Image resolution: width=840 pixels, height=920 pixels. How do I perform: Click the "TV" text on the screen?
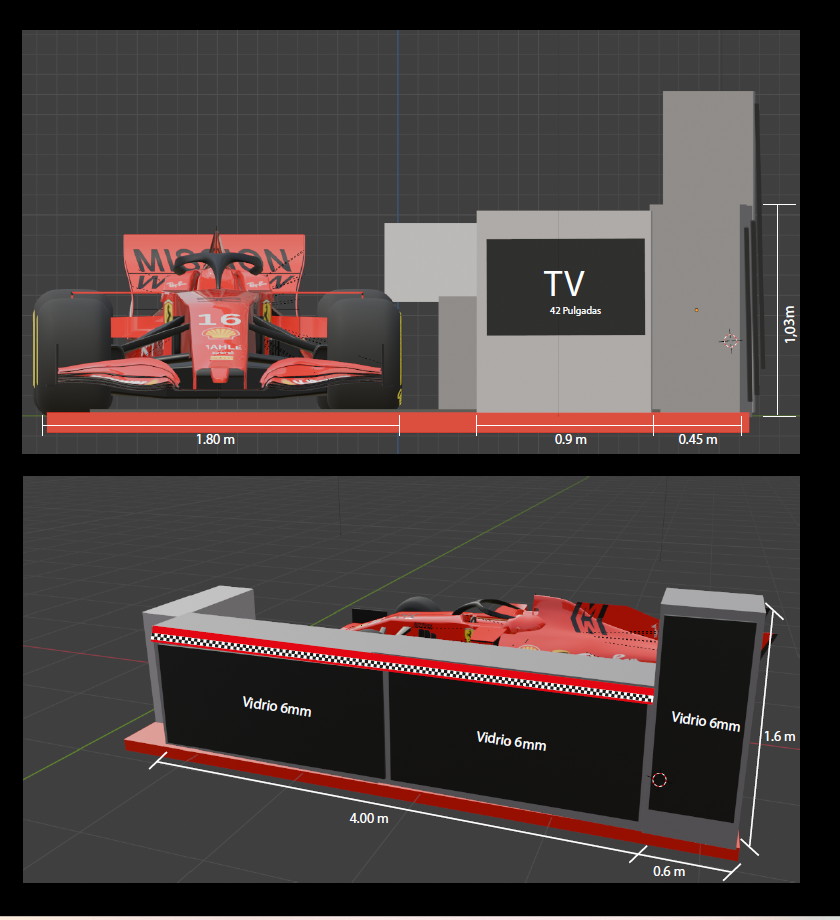pyautogui.click(x=564, y=284)
